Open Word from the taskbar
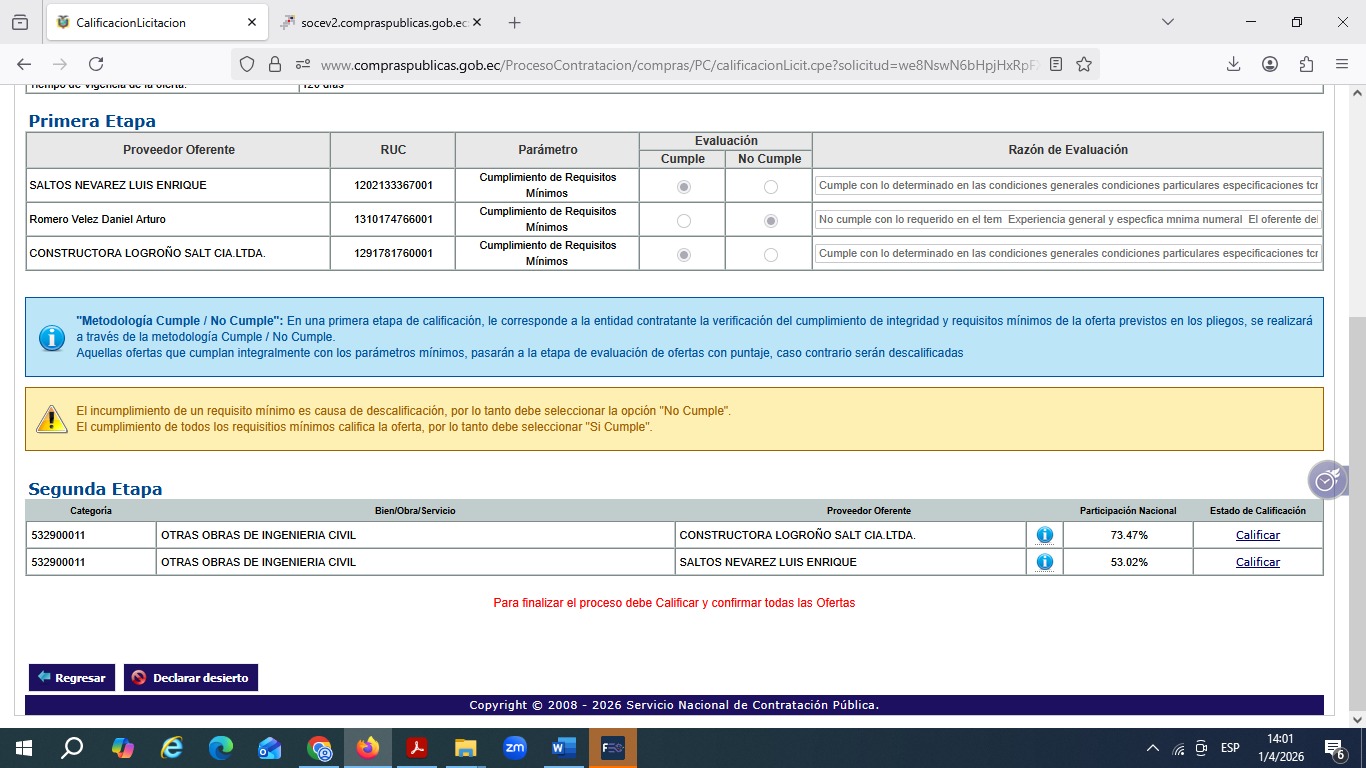This screenshot has width=1366, height=768. (564, 748)
